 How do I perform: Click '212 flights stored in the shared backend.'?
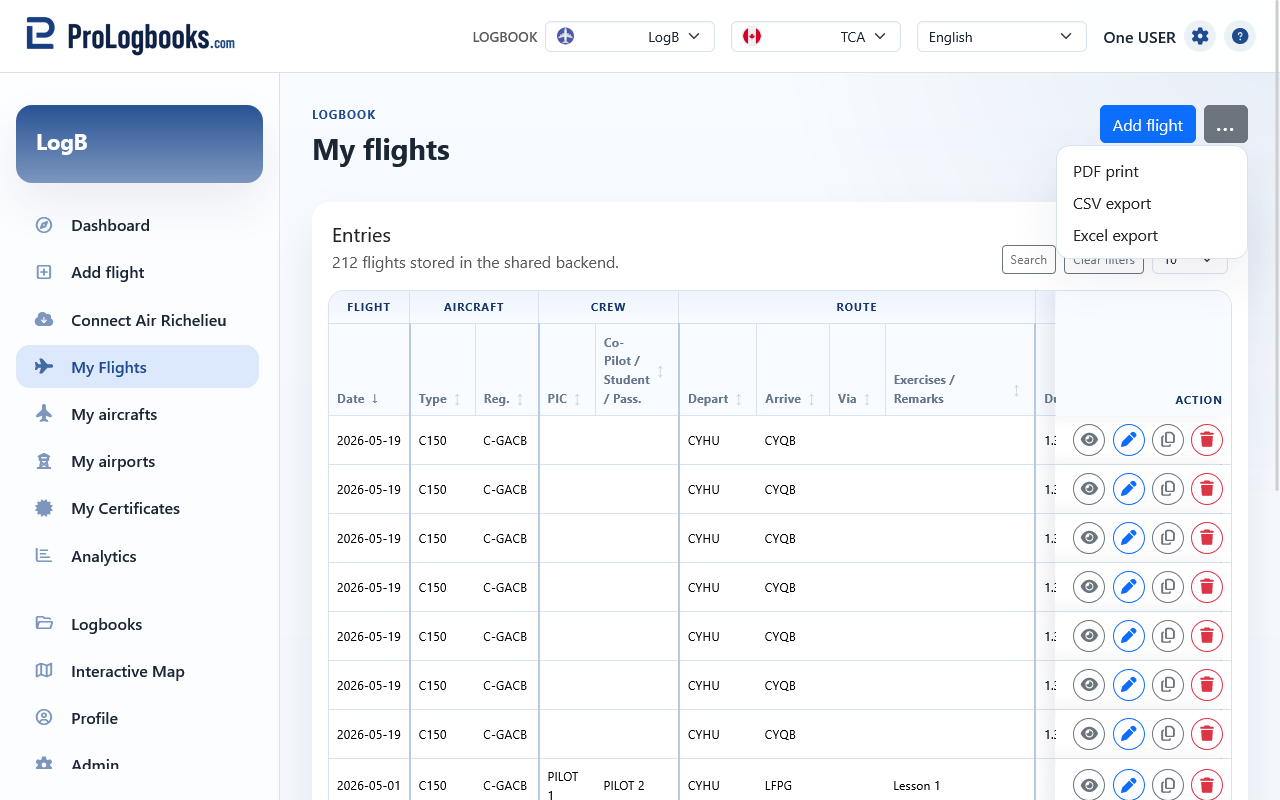click(x=475, y=263)
